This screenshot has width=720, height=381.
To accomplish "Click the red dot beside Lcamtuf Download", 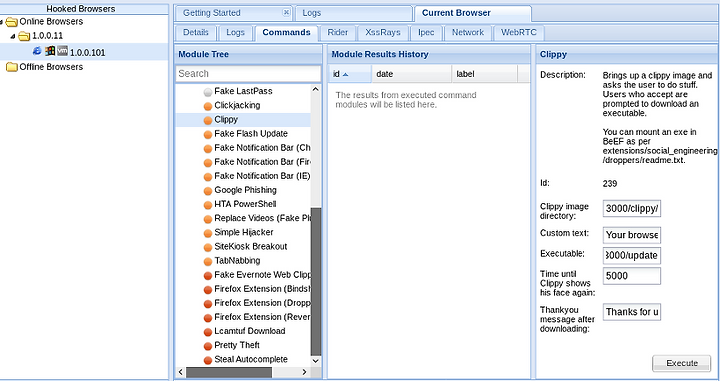I will tap(208, 332).
